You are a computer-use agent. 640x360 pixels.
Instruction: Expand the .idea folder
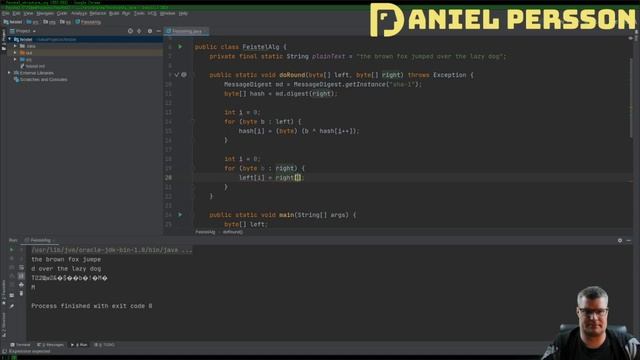(x=16, y=46)
